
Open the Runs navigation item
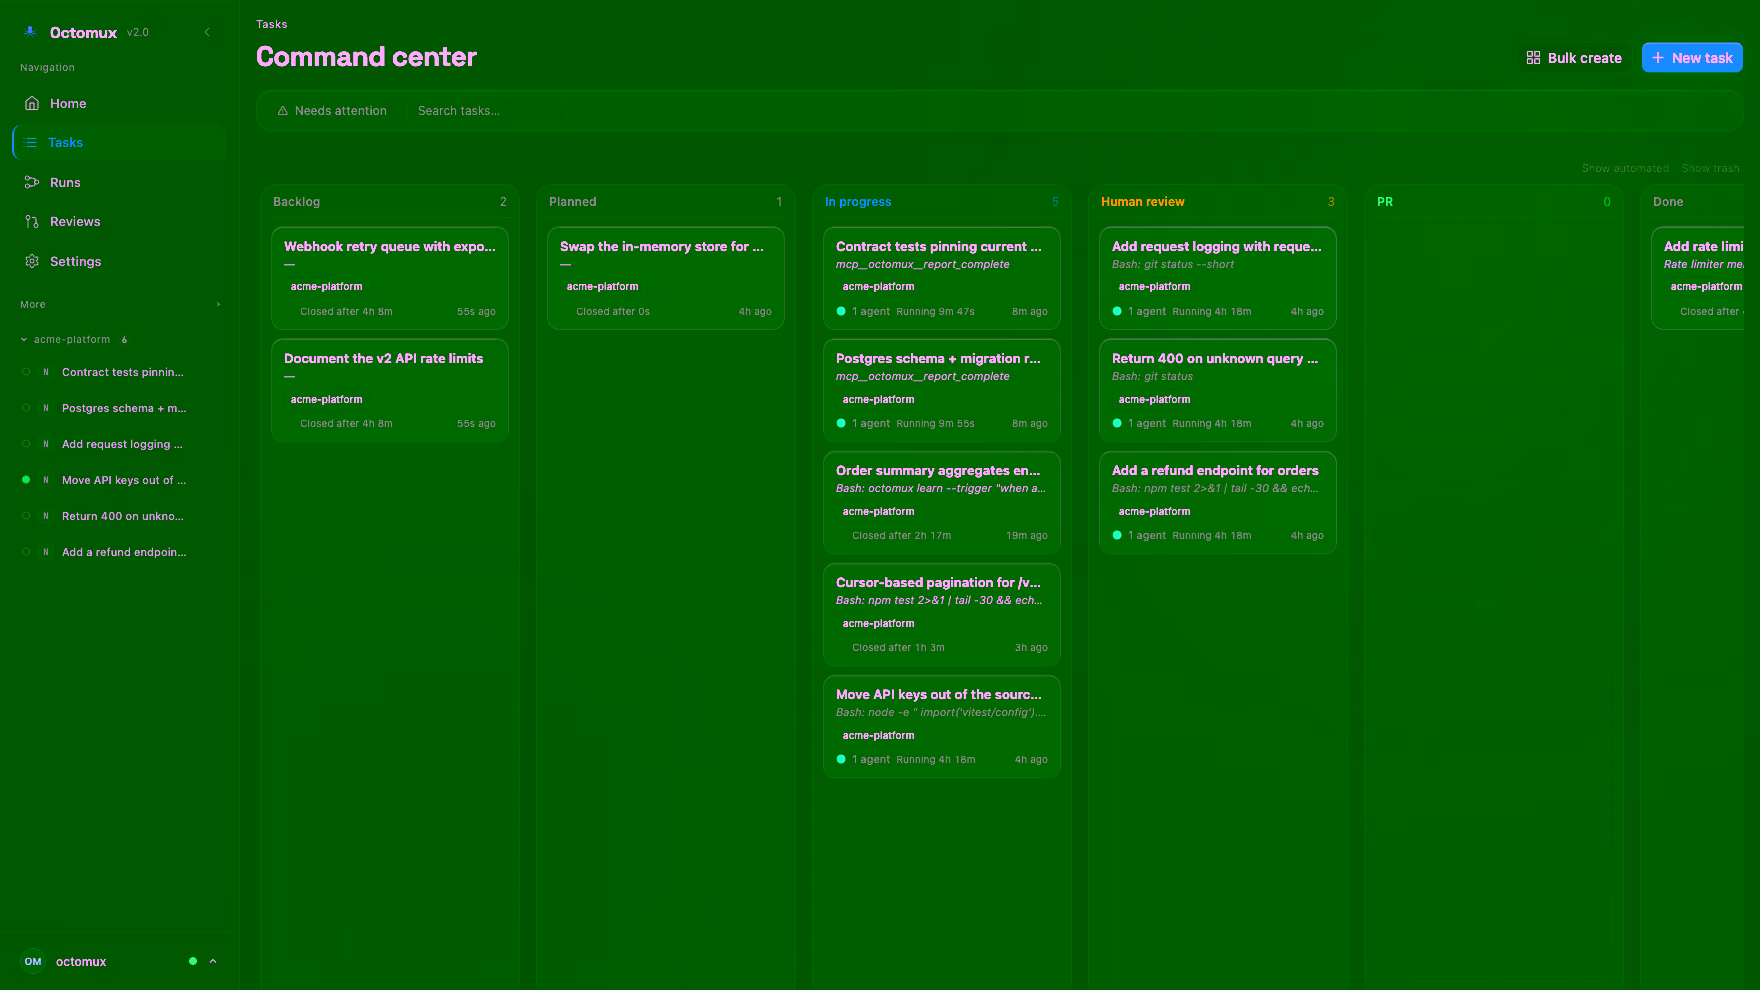click(120, 182)
